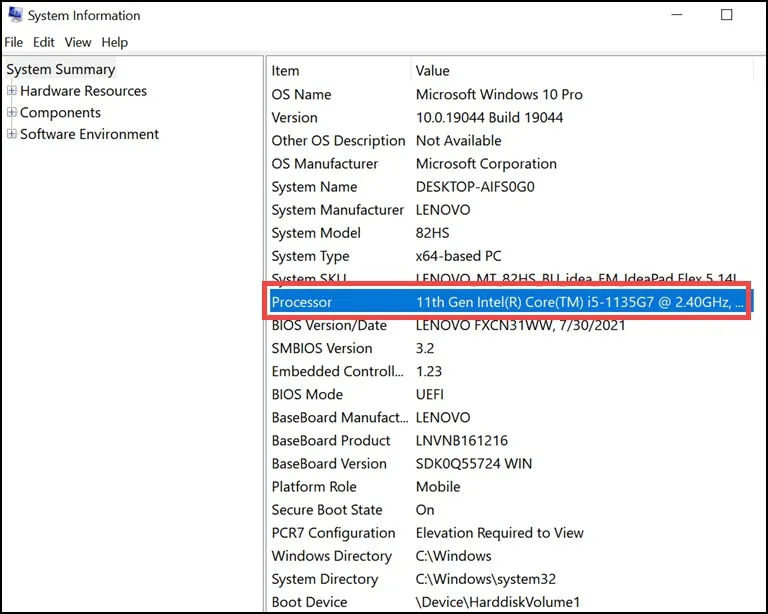Click the value Not Available
The image size is (768, 614).
tap(458, 141)
